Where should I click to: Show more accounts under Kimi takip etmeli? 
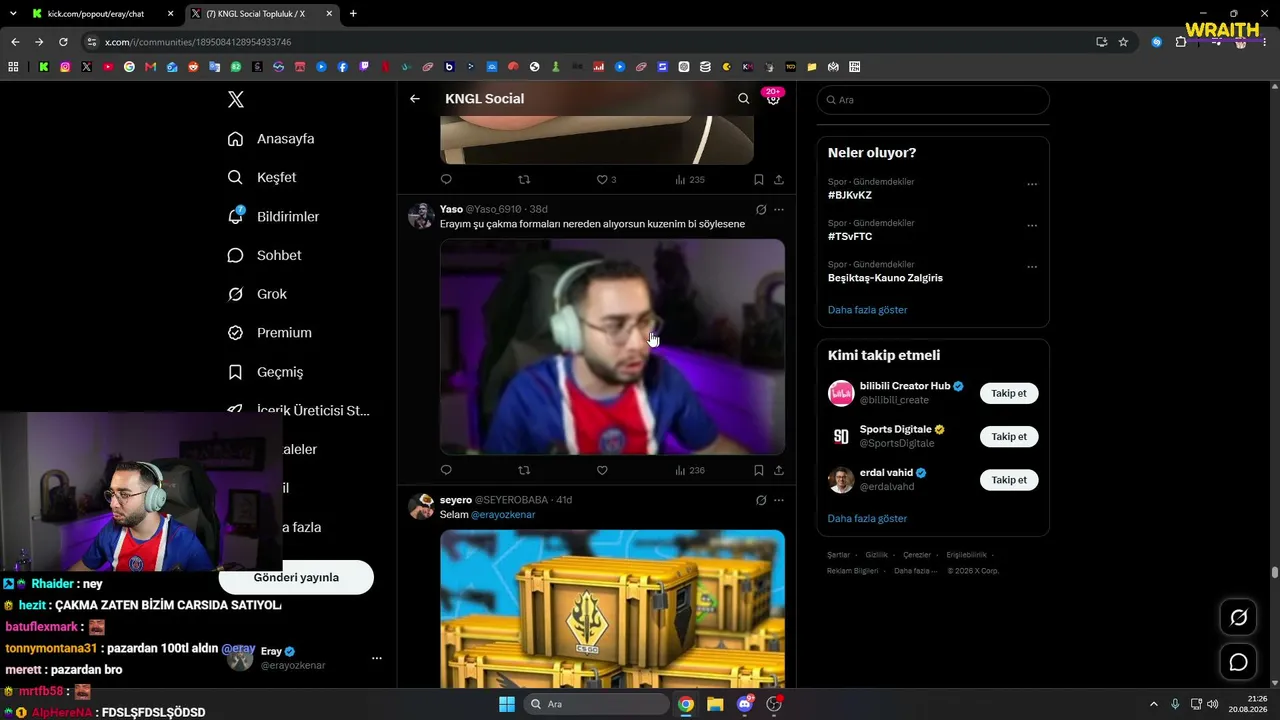point(867,519)
